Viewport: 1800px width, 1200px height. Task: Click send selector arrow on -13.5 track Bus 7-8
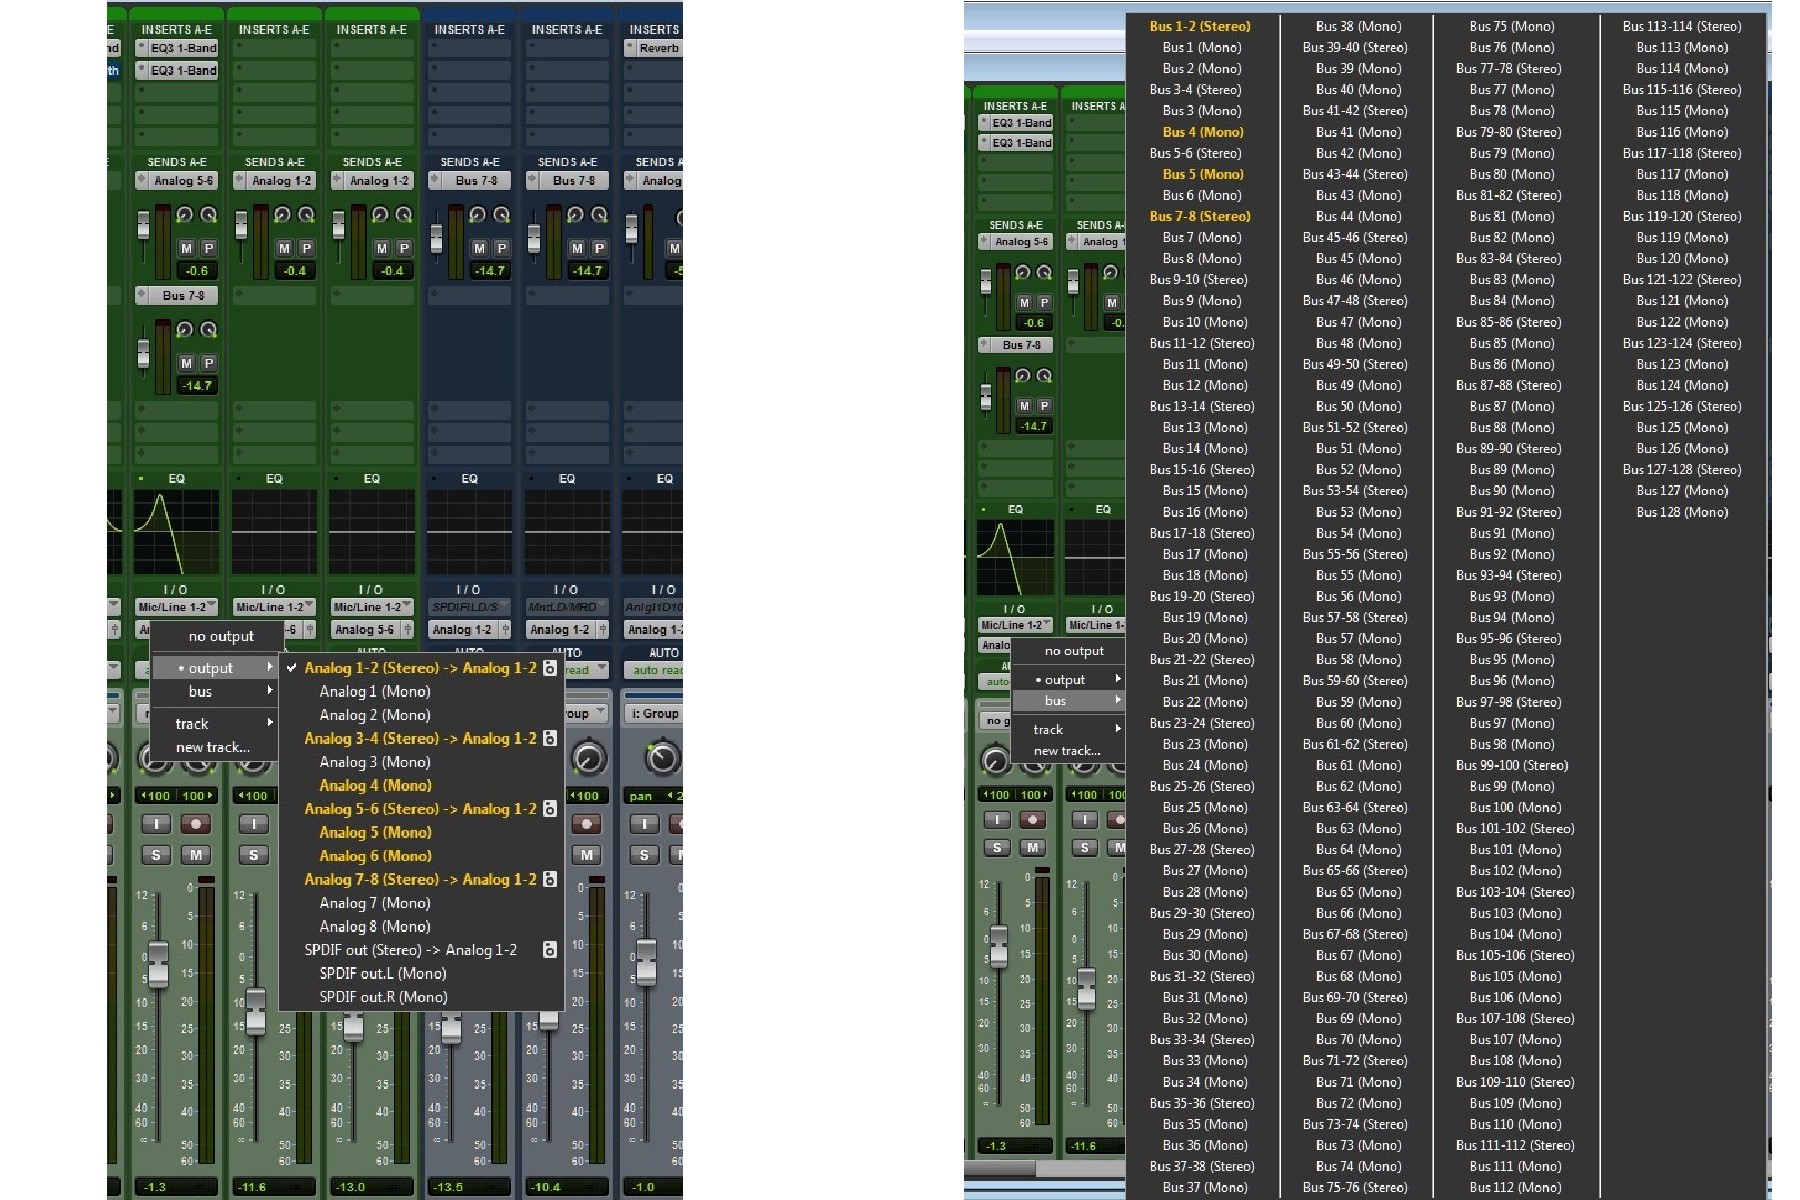[436, 181]
